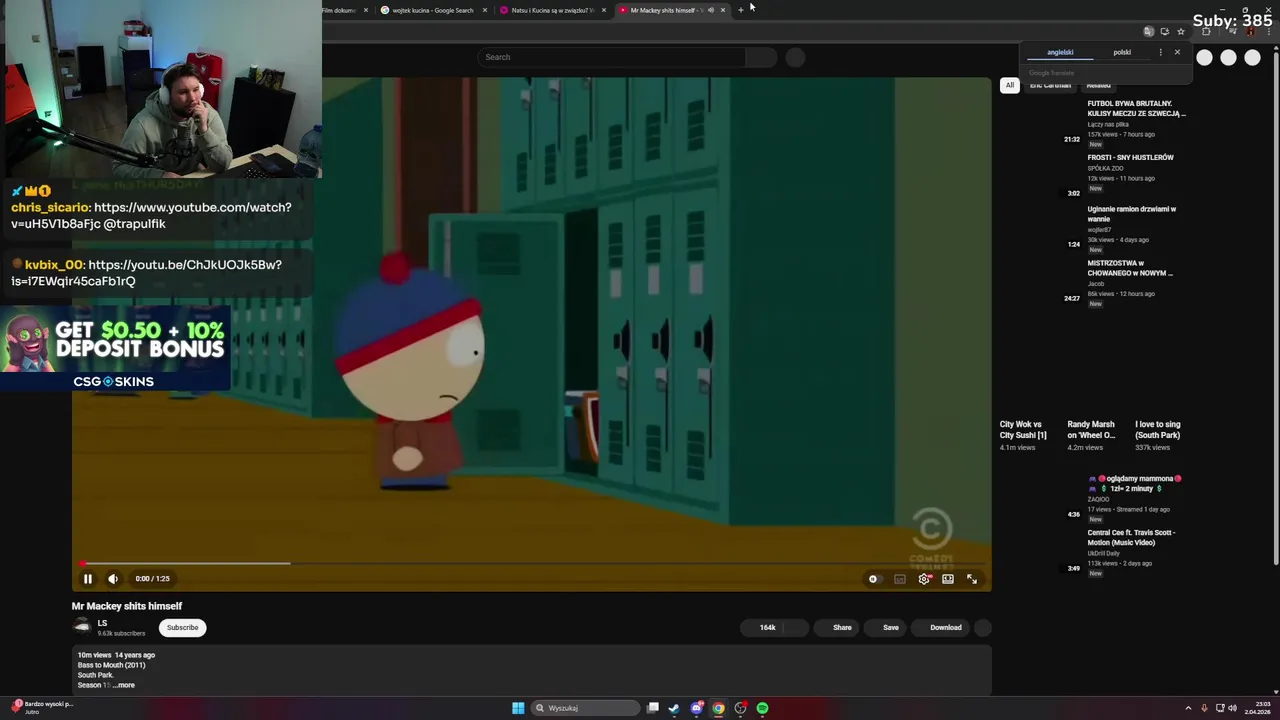
Task: Expand the description with ...more
Action: click(123, 685)
